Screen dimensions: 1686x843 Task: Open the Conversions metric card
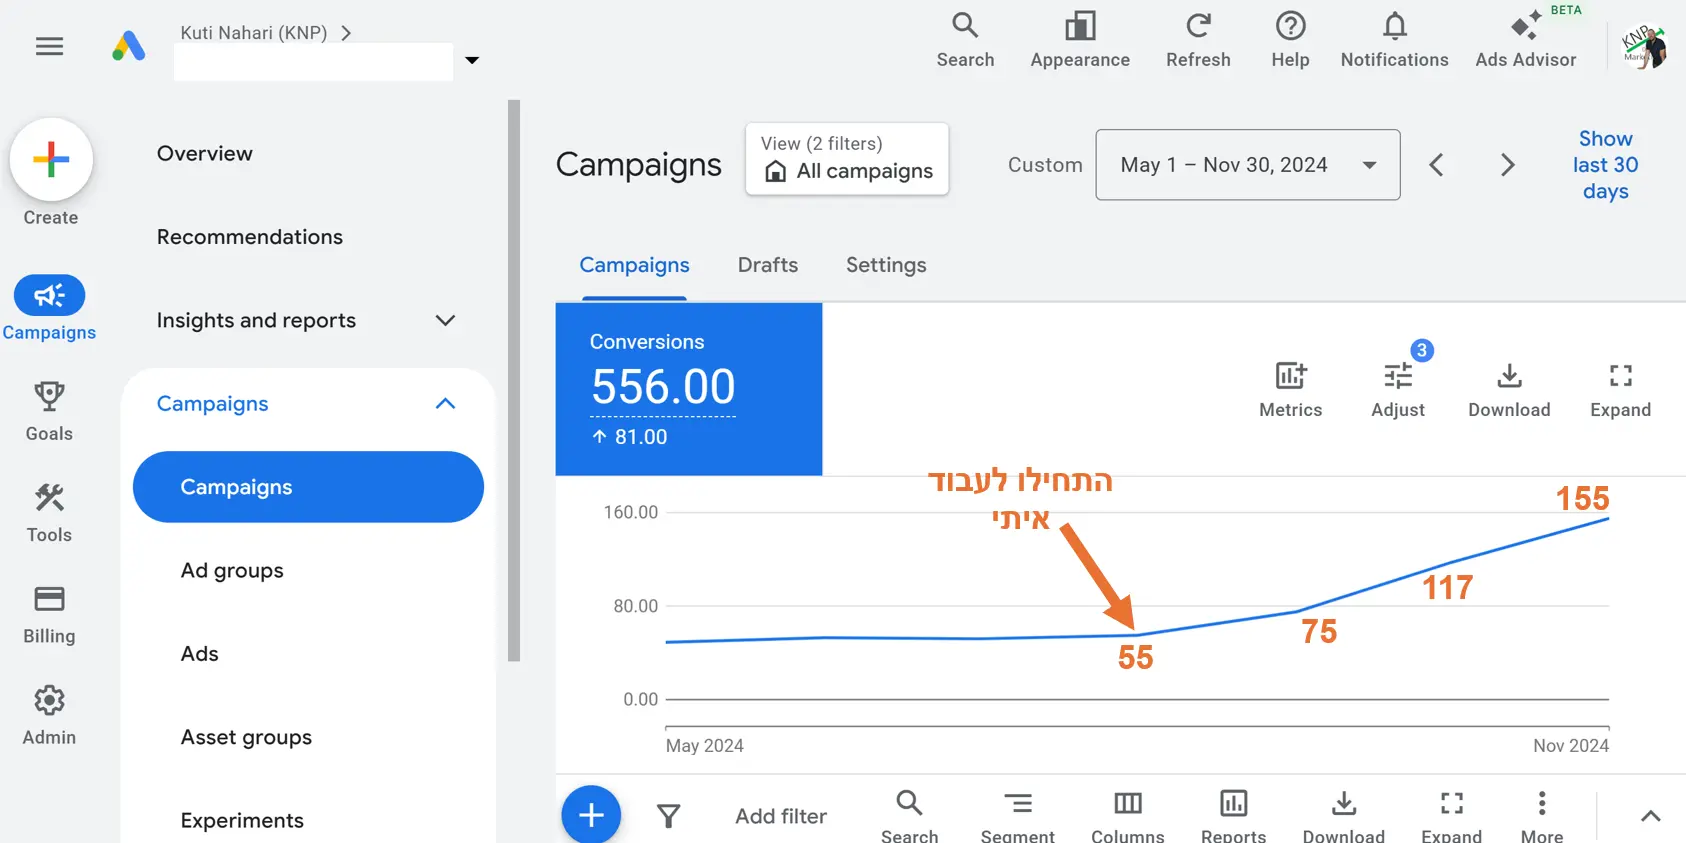coord(689,389)
